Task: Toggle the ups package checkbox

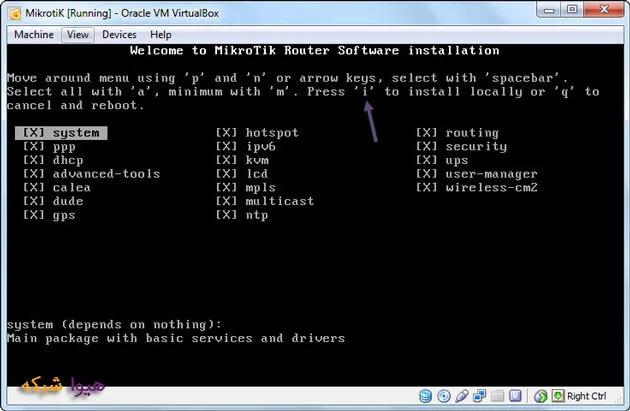Action: [426, 160]
